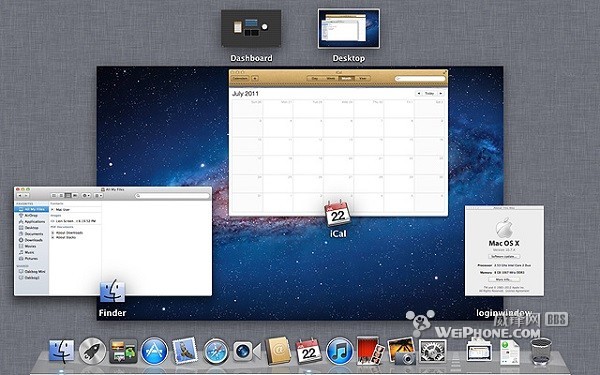600x375 pixels.
Task: Click the Today button in iCal
Action: [x=429, y=93]
